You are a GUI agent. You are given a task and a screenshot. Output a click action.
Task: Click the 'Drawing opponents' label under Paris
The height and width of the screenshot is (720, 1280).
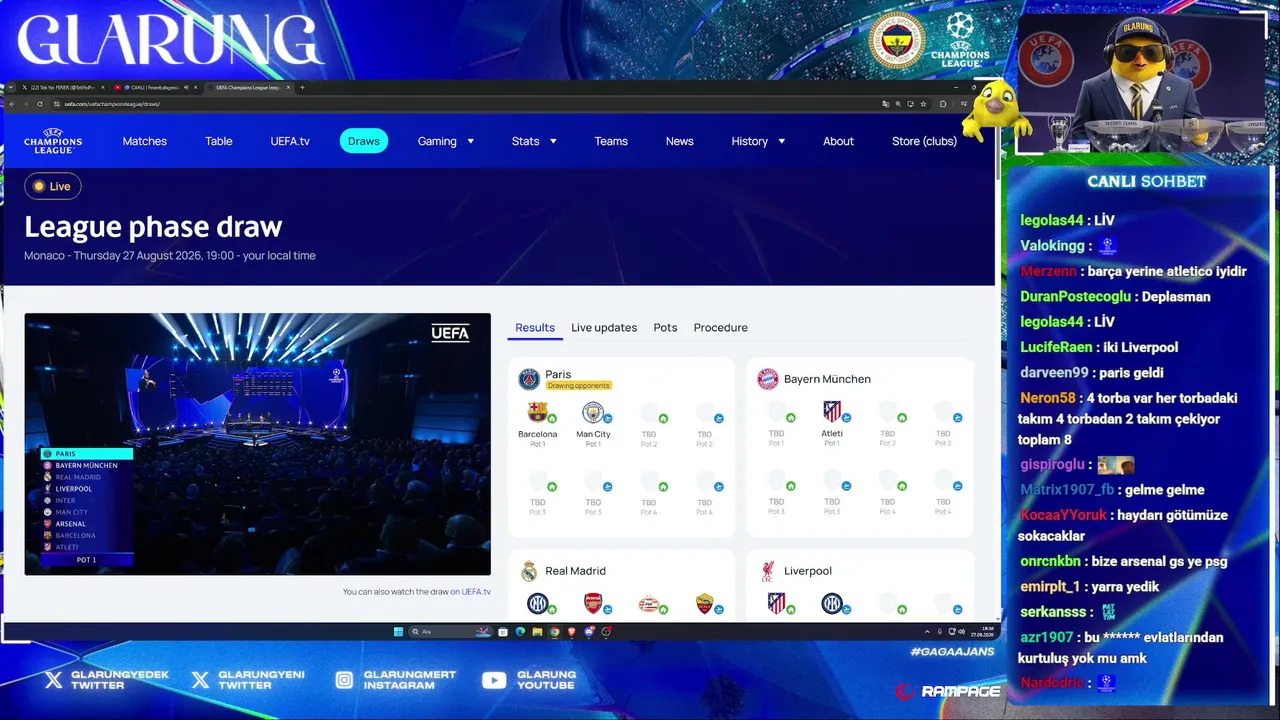pyautogui.click(x=578, y=386)
